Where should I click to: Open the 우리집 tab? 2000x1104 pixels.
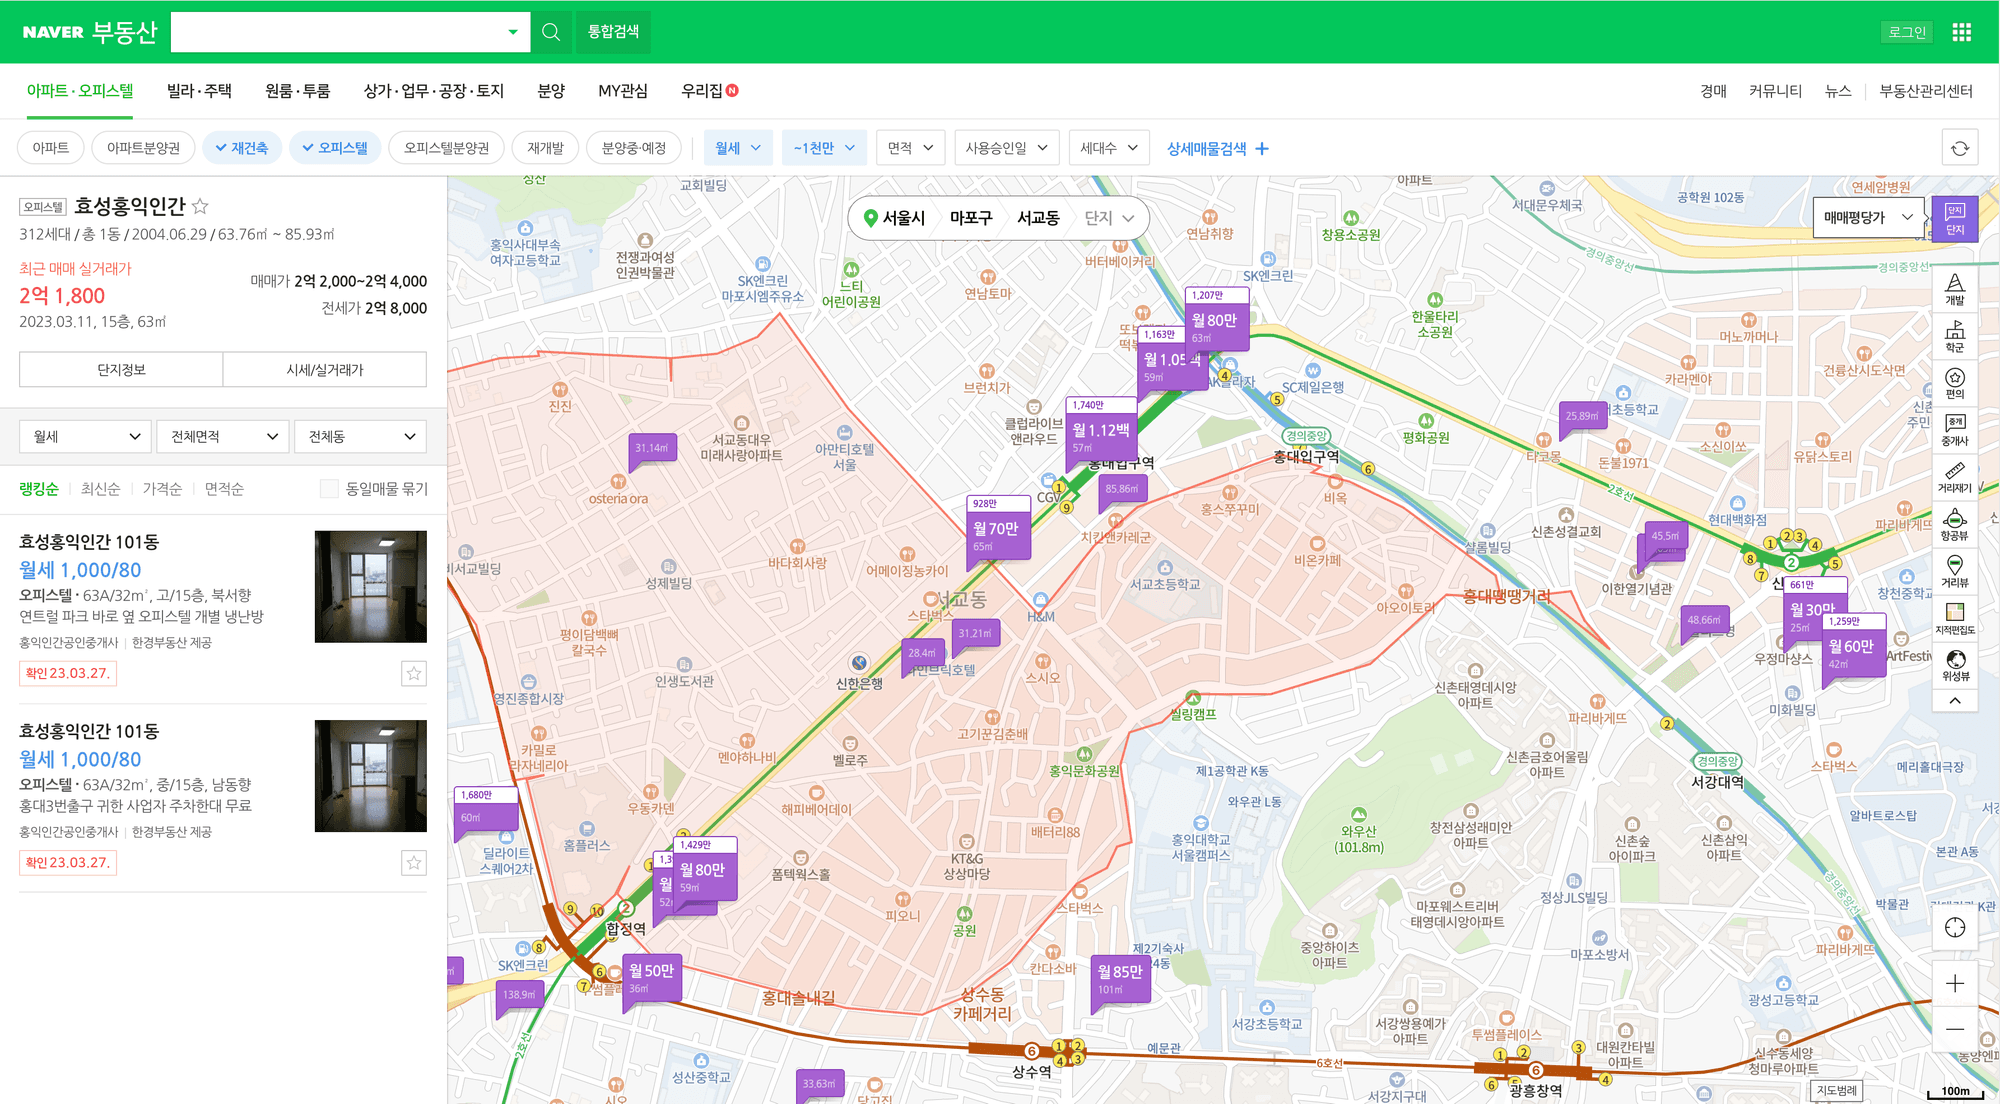pyautogui.click(x=709, y=91)
